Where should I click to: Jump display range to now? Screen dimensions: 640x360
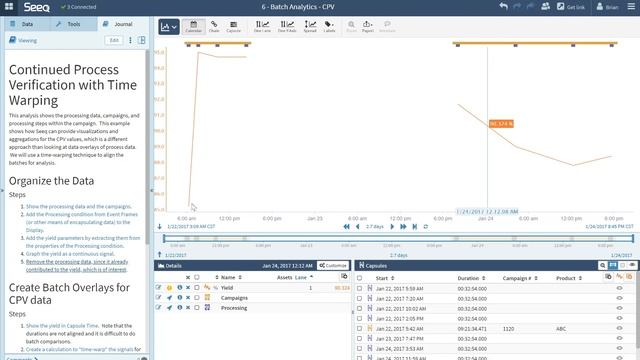pyautogui.click(x=415, y=227)
